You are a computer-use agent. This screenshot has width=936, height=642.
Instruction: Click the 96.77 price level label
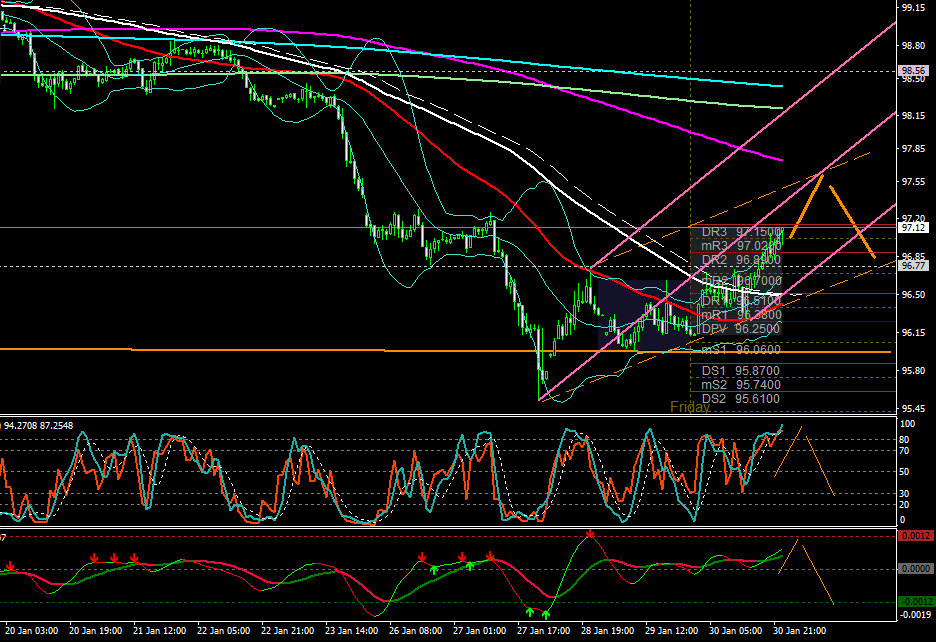pyautogui.click(x=913, y=266)
